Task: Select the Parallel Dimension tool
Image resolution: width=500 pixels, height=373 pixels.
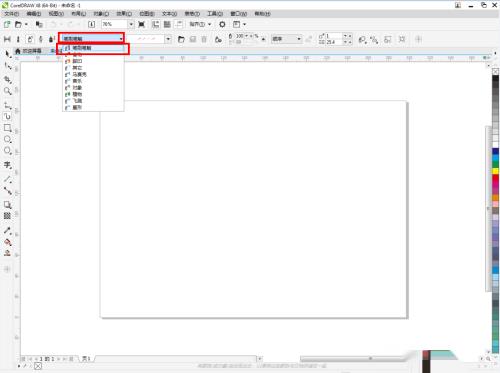Action: [x=8, y=179]
